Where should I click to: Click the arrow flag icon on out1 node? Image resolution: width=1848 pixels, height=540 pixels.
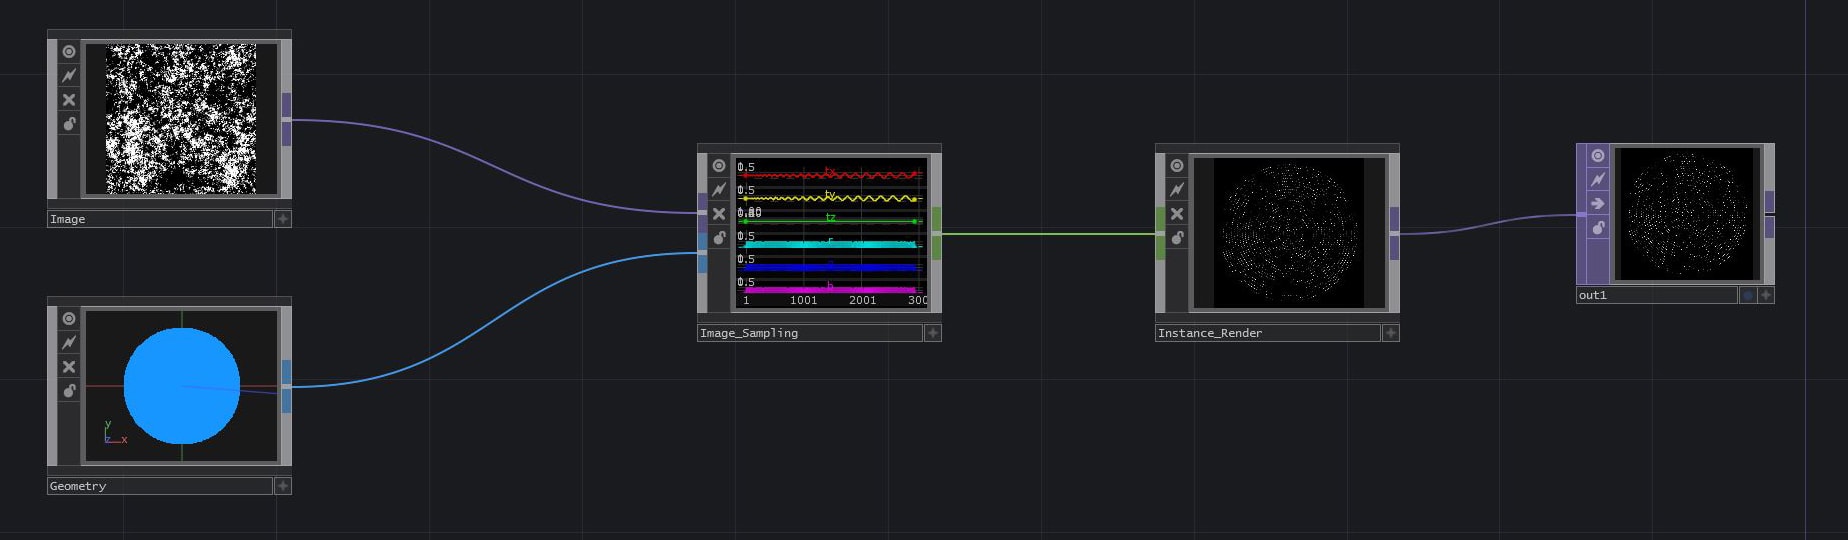(1598, 203)
